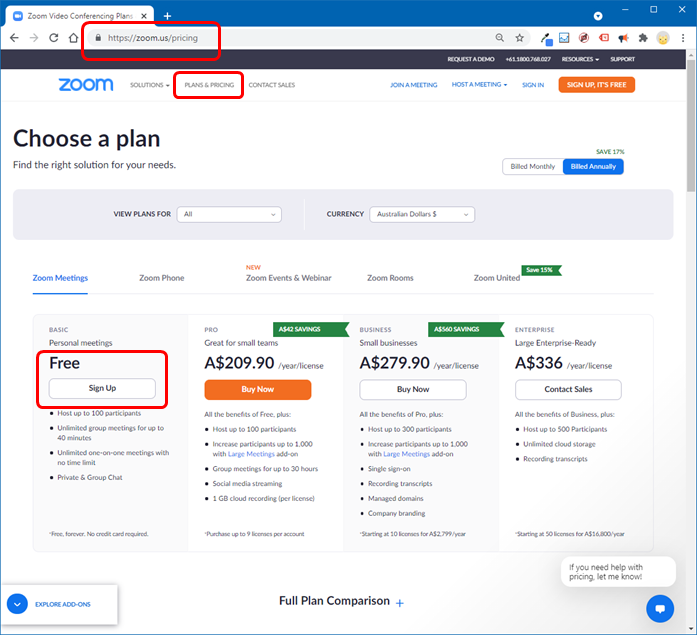Image resolution: width=697 pixels, height=635 pixels.
Task: Click the red circular extension icon
Action: point(584,38)
